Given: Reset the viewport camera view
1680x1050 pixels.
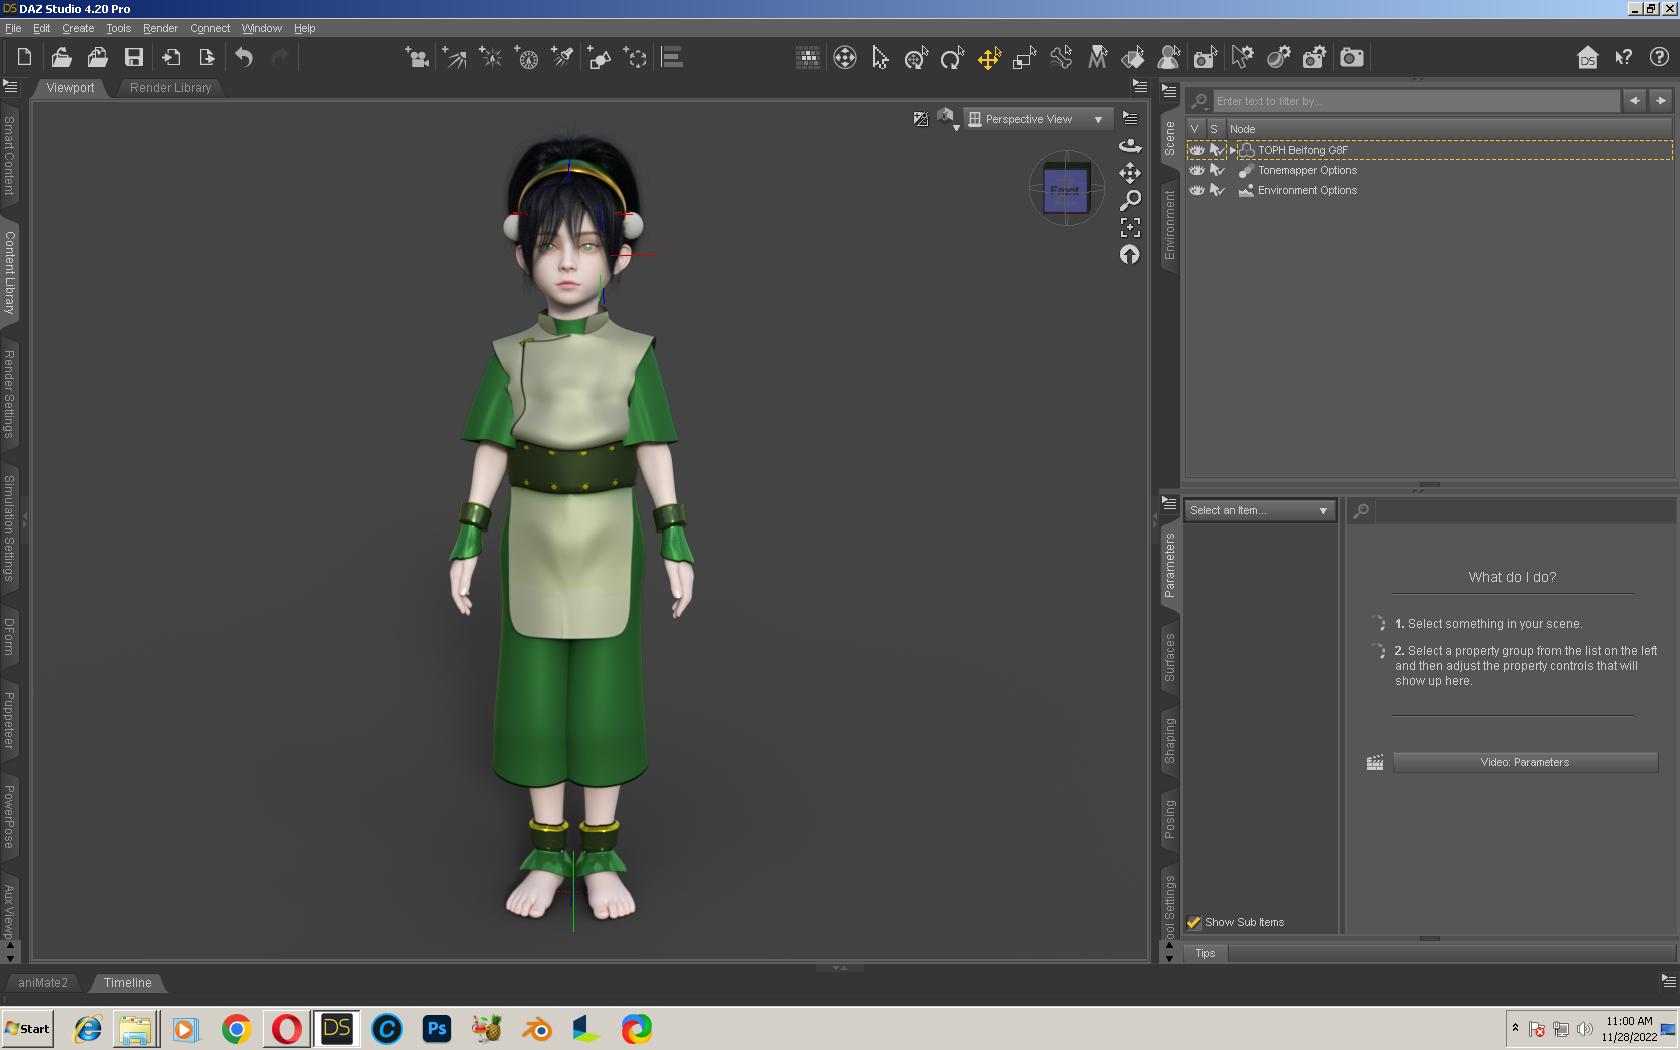Looking at the screenshot, I should (x=1130, y=255).
